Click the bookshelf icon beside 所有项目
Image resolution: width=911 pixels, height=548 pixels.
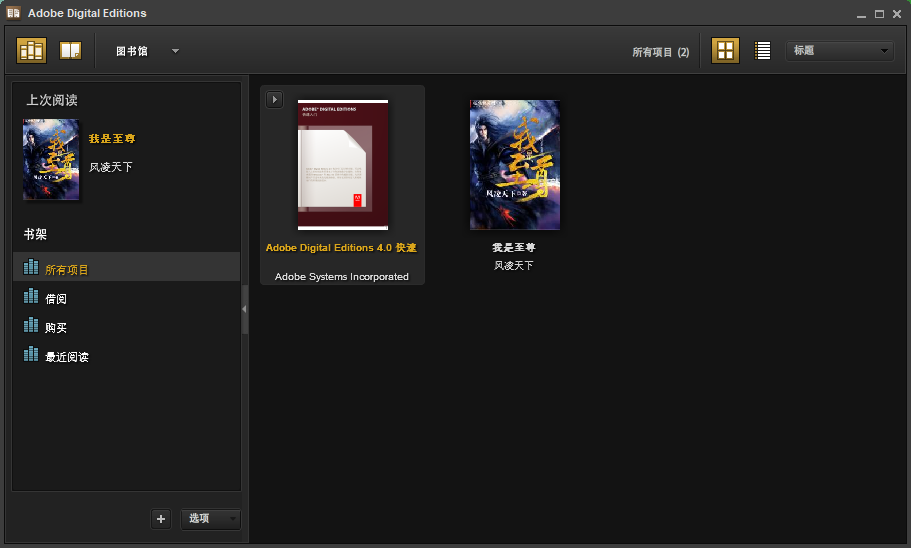click(31, 267)
